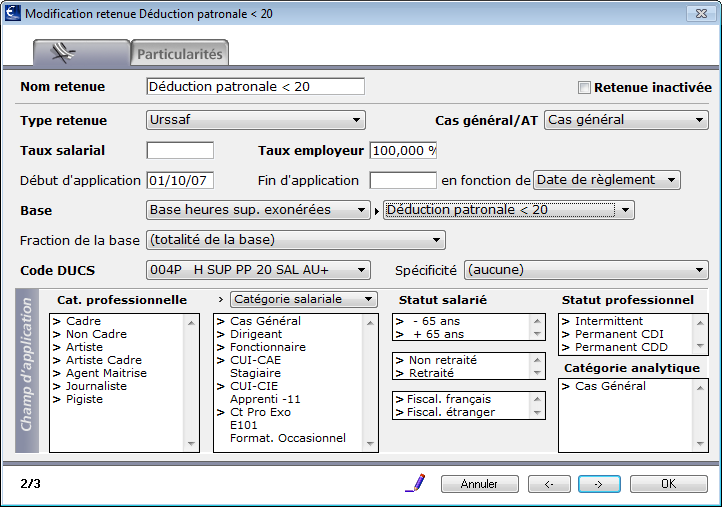Image resolution: width=722 pixels, height=507 pixels.
Task: Click the Annuler button
Action: pyautogui.click(x=479, y=484)
